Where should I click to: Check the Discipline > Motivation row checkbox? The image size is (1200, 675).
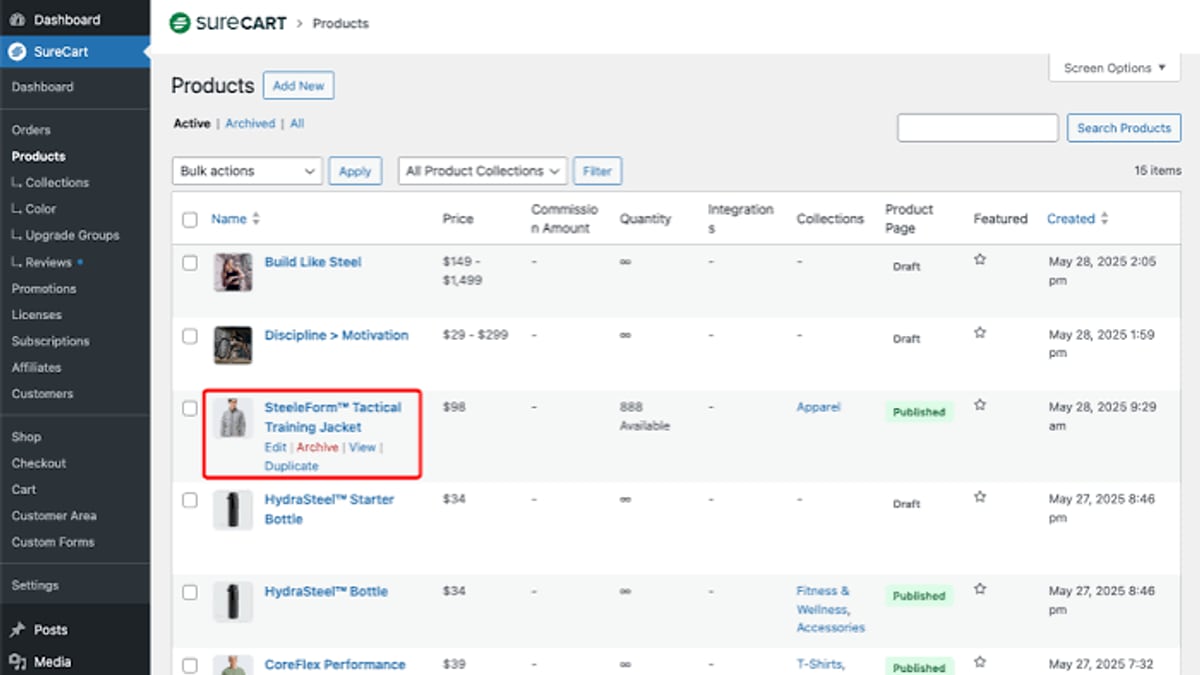click(x=190, y=336)
